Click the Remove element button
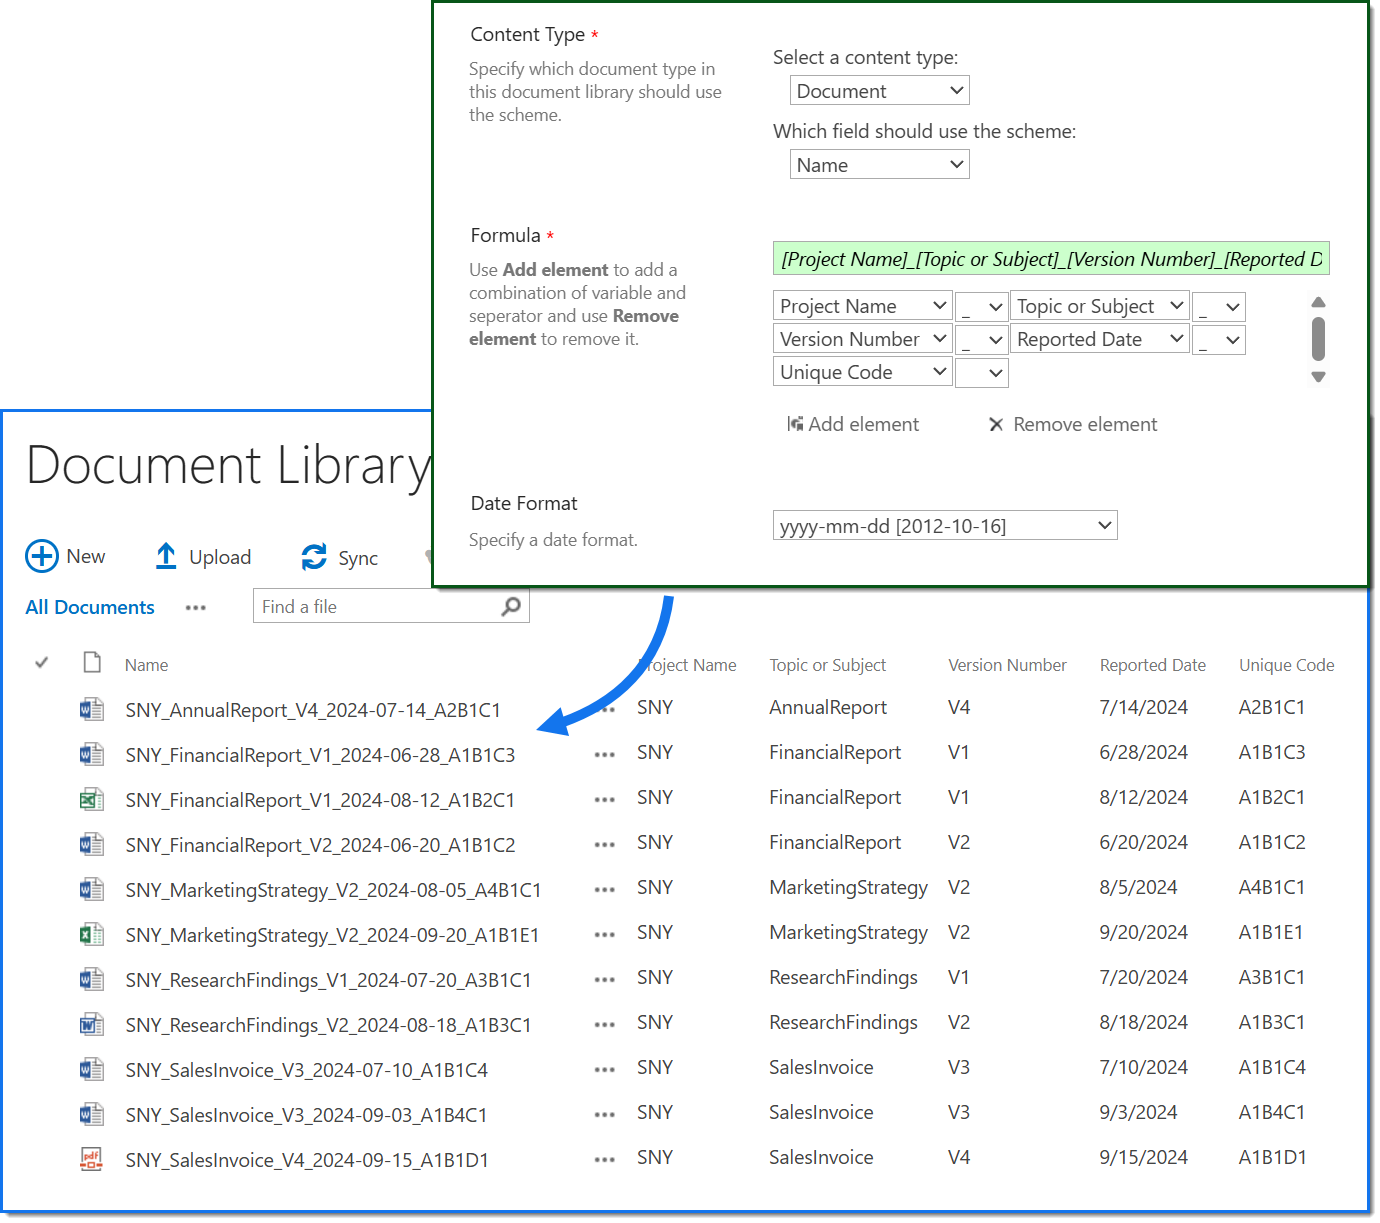 (x=1073, y=424)
